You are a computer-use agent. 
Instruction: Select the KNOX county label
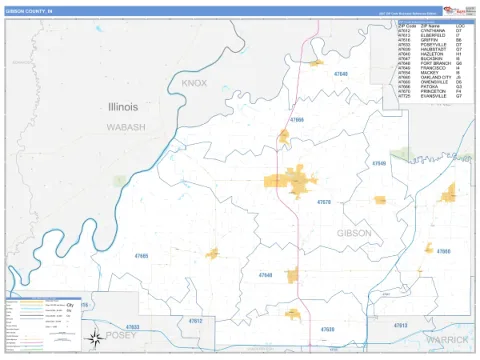[x=194, y=83]
